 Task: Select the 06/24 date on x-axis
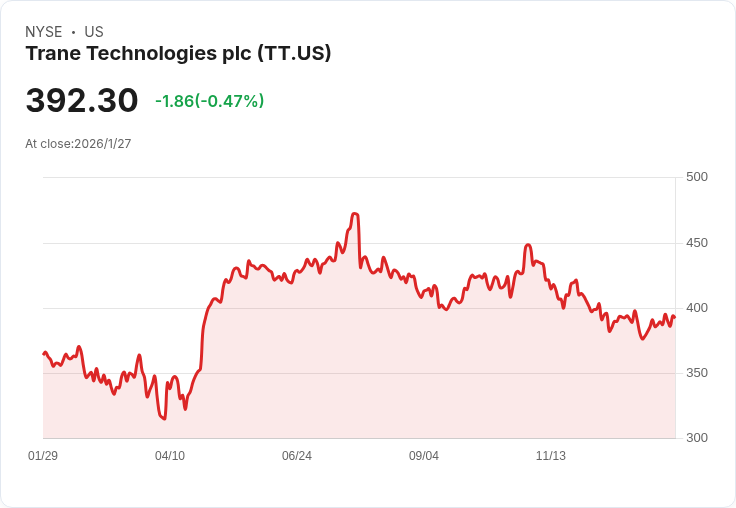click(297, 456)
